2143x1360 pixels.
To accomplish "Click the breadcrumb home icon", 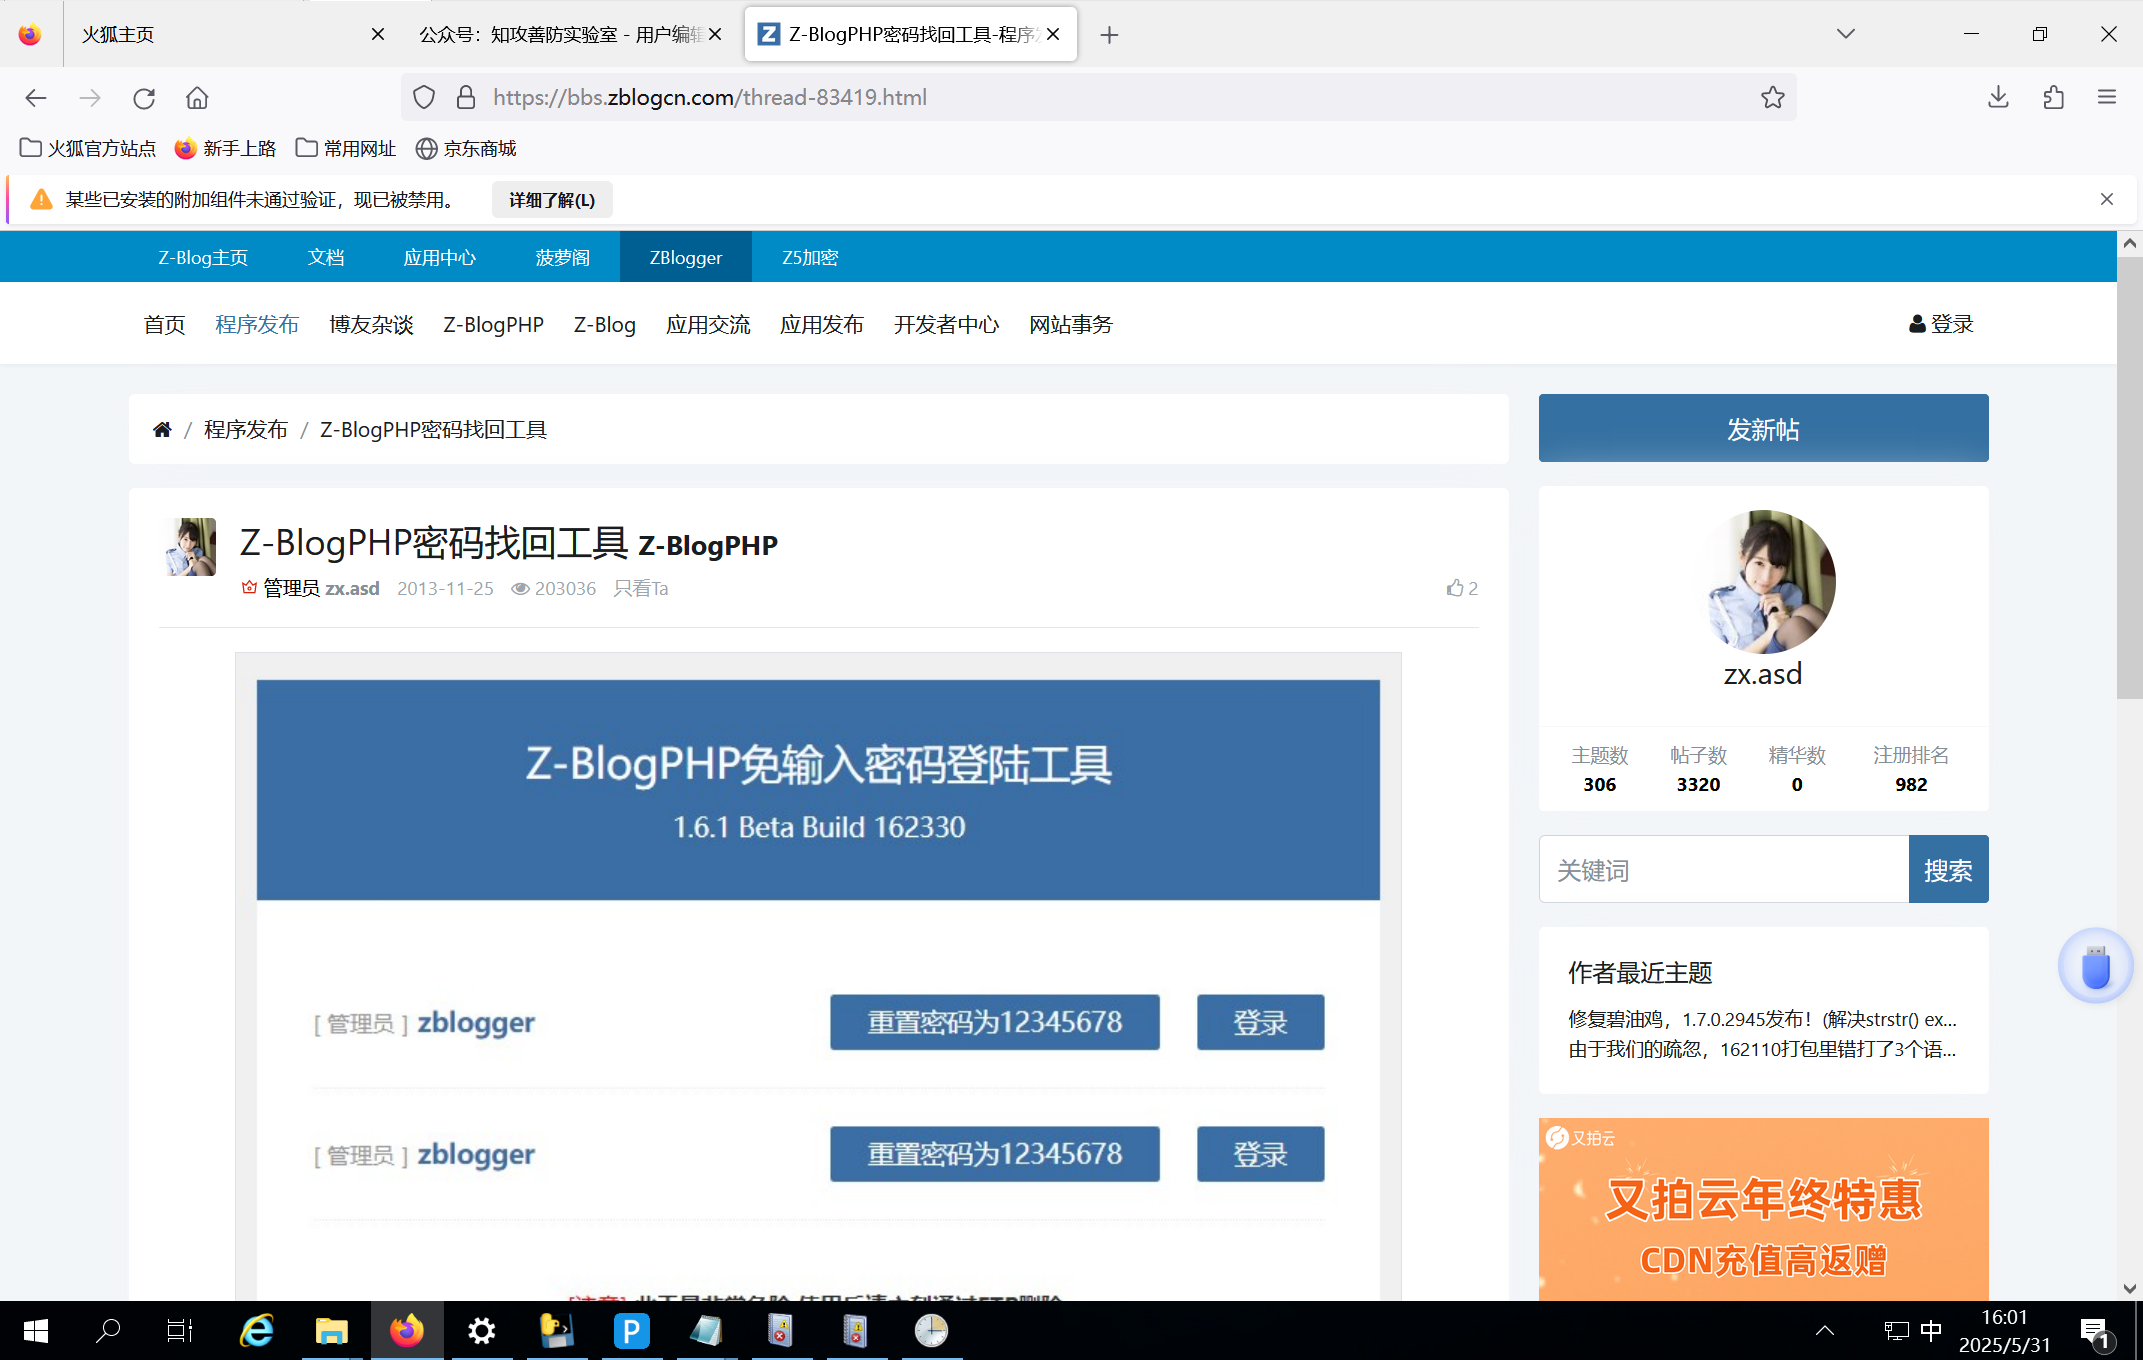I will point(162,430).
